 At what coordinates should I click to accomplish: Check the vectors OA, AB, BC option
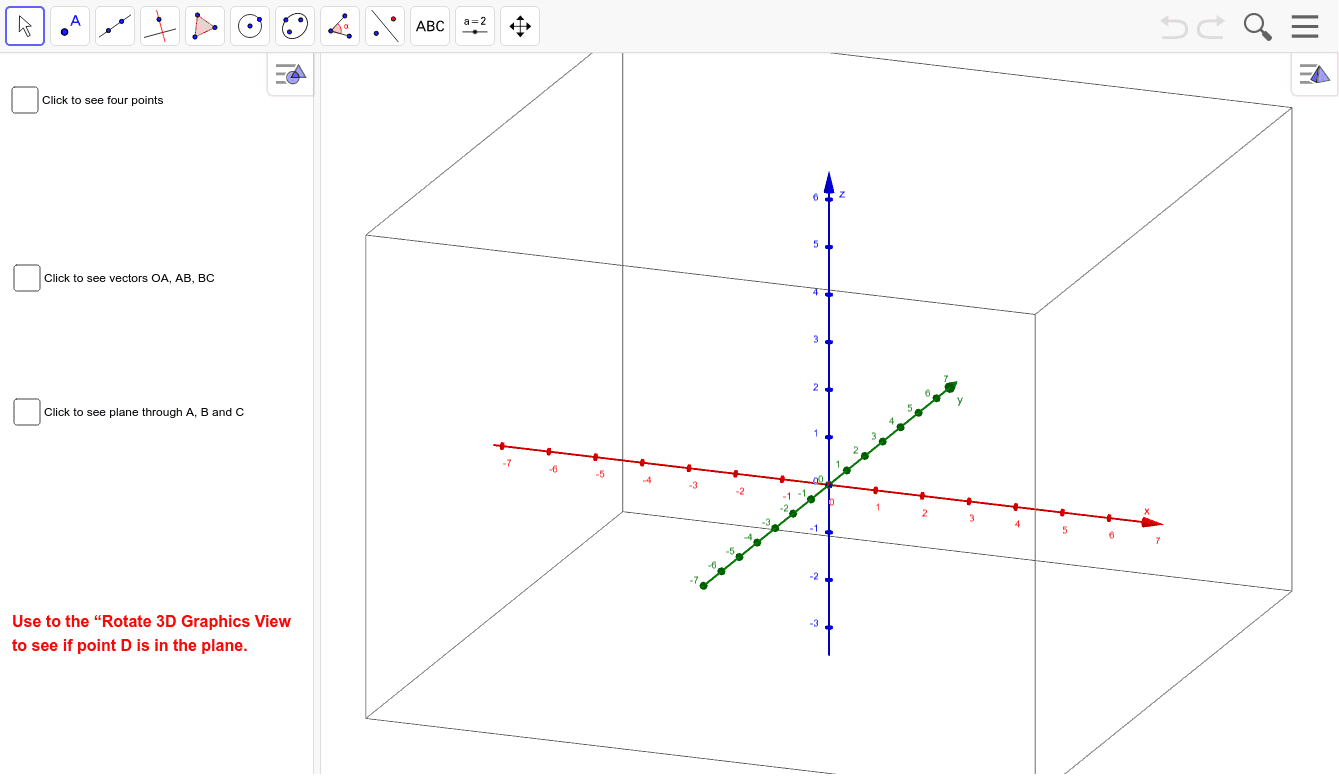pos(26,278)
